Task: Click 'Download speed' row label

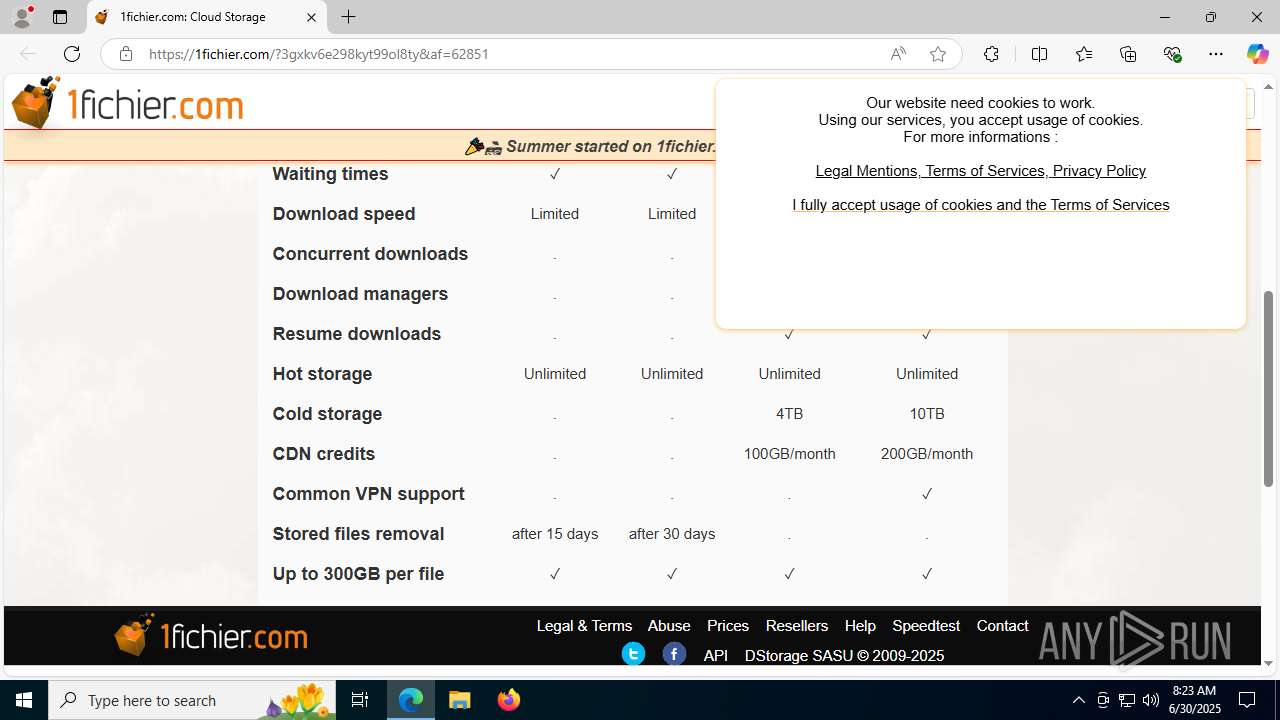Action: (x=344, y=213)
